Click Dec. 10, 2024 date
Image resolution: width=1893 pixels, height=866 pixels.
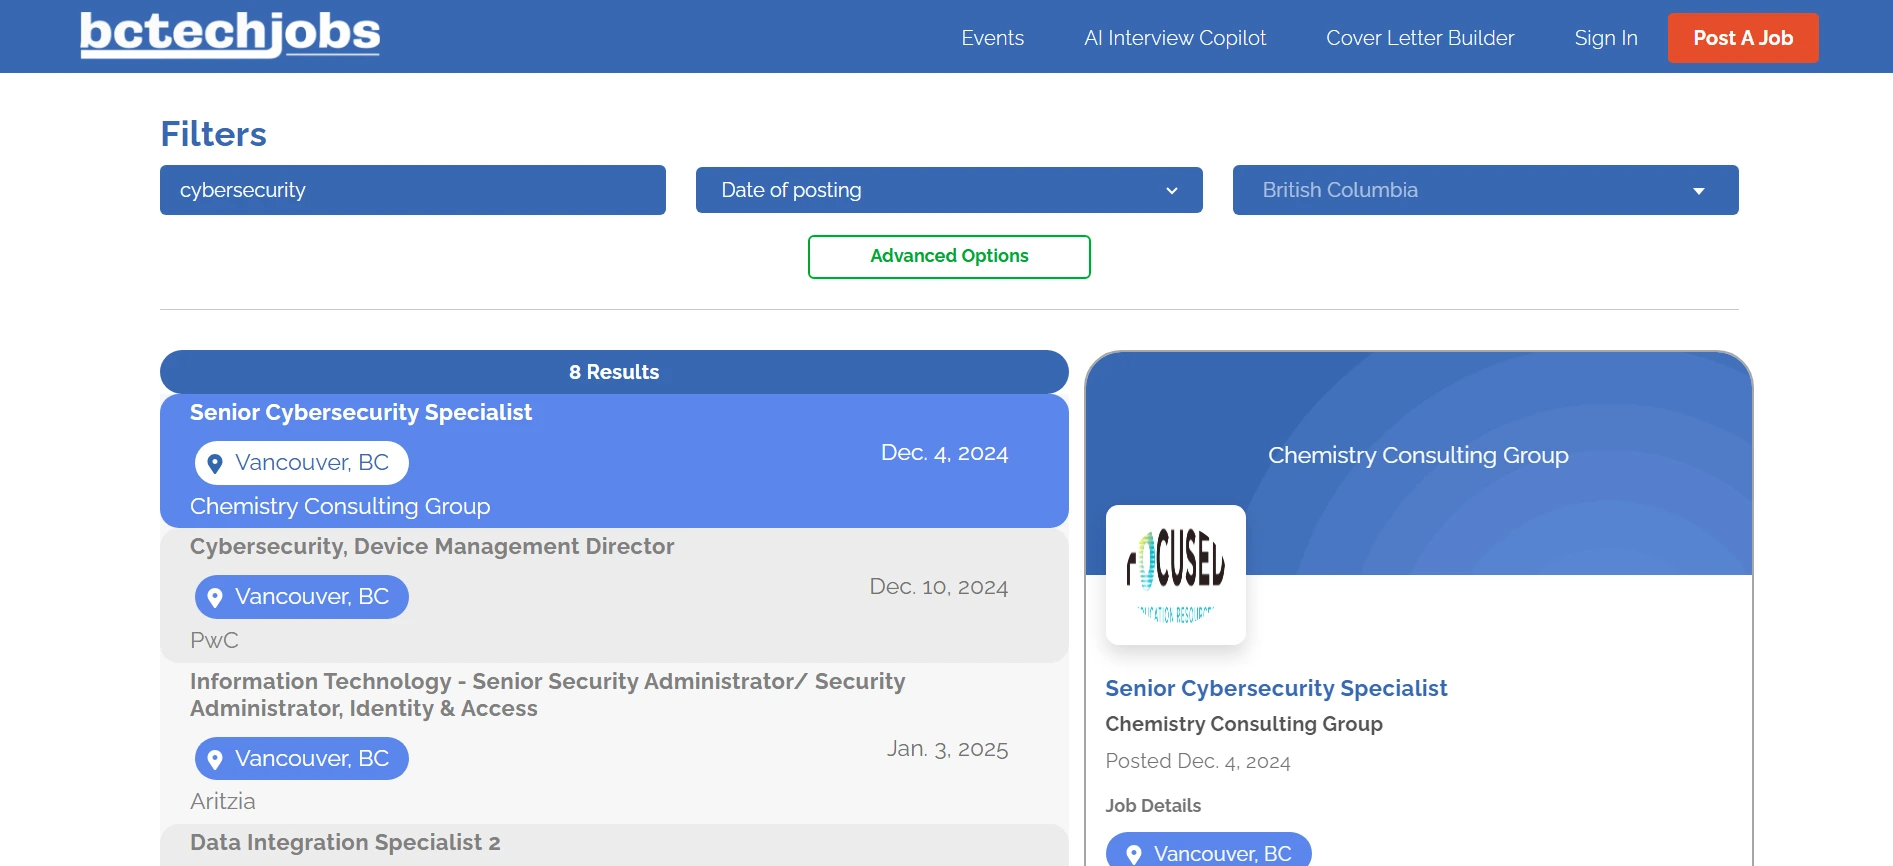(x=938, y=587)
